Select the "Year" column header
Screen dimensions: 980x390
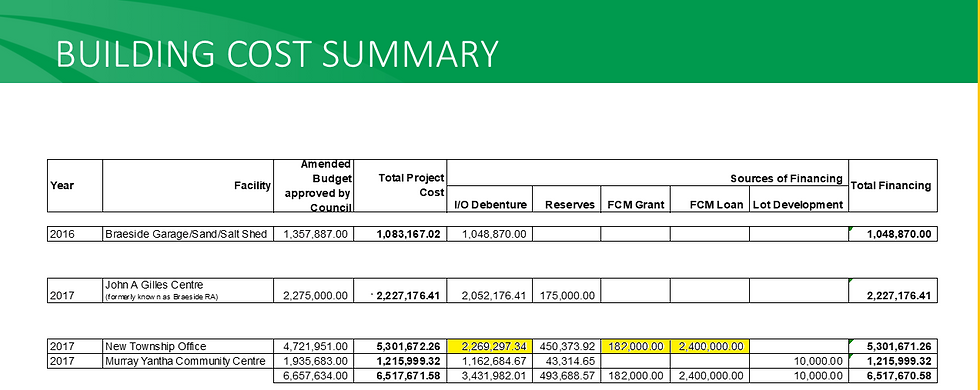[x=62, y=185]
